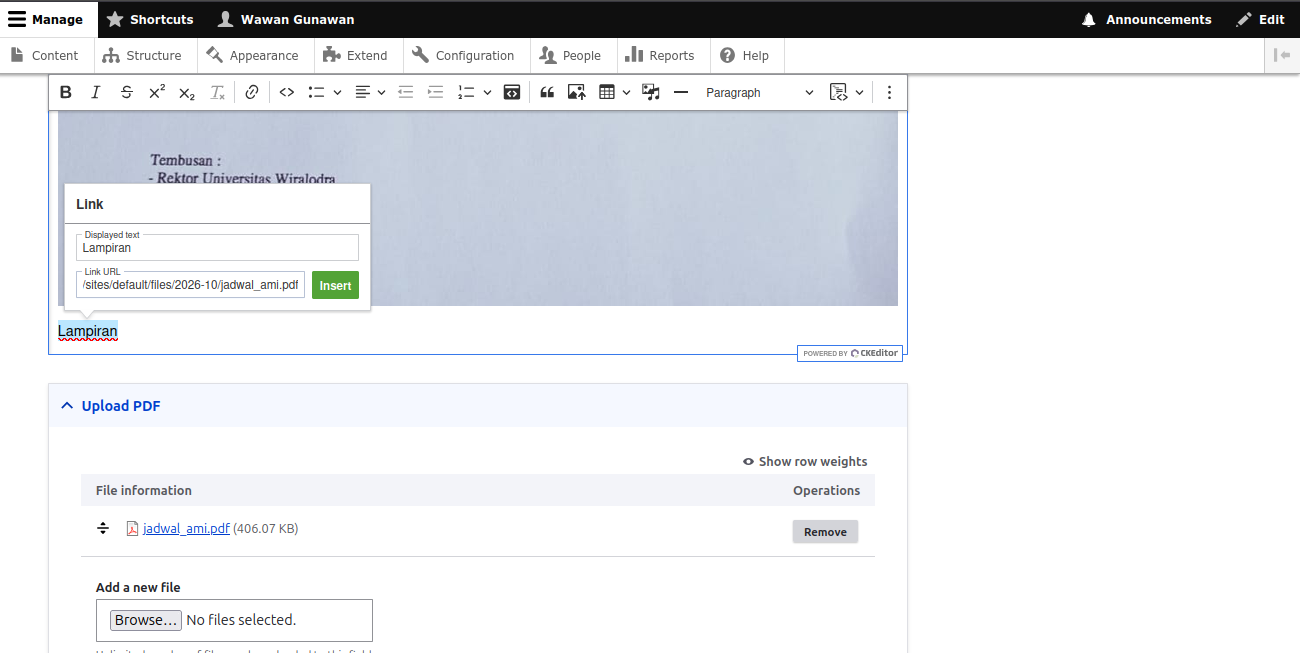The width and height of the screenshot is (1300, 653).
Task: Click the increase indent icon
Action: coord(435,92)
